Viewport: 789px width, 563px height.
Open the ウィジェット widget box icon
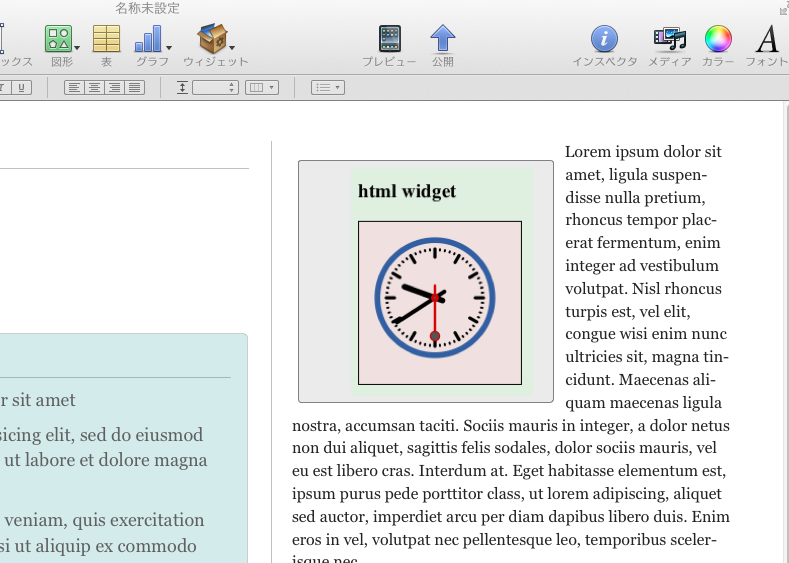coord(212,39)
